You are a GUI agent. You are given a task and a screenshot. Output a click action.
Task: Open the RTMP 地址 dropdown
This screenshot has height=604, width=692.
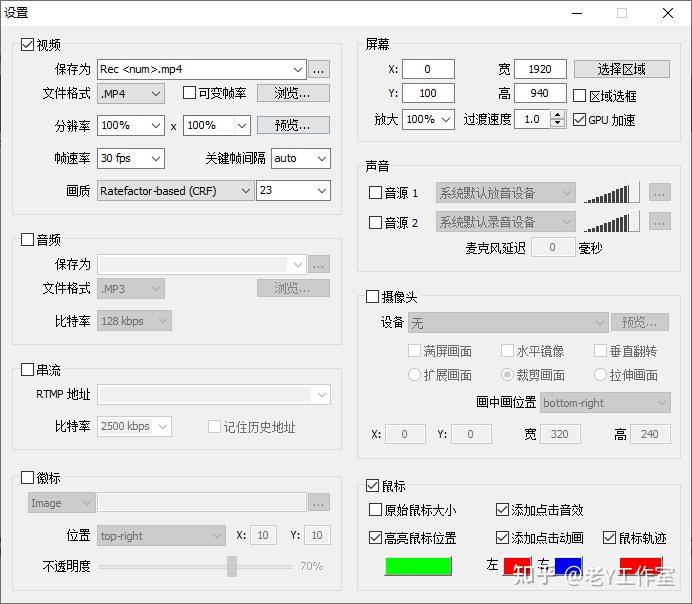214,394
